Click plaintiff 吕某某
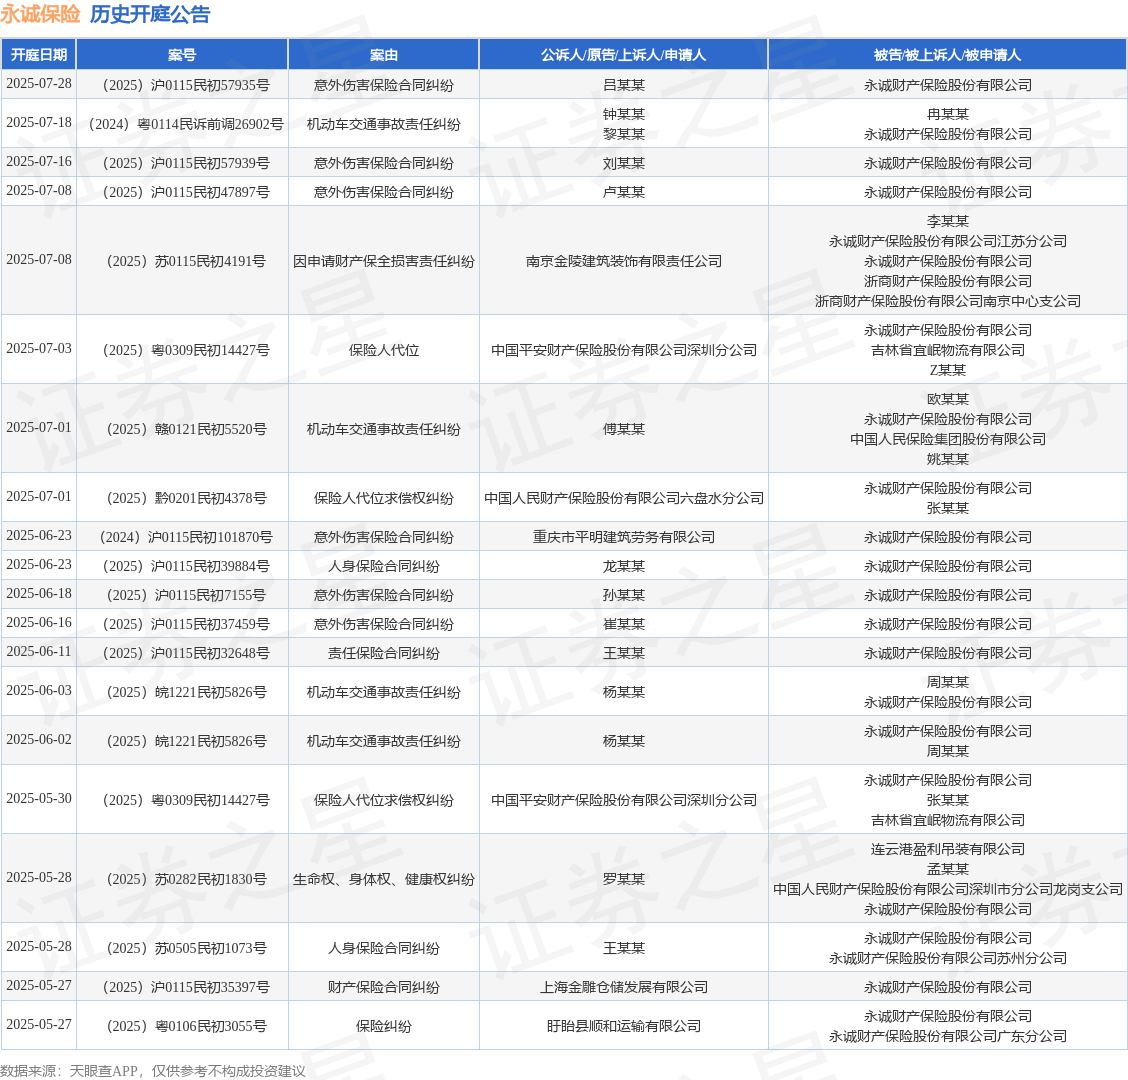 pyautogui.click(x=624, y=85)
